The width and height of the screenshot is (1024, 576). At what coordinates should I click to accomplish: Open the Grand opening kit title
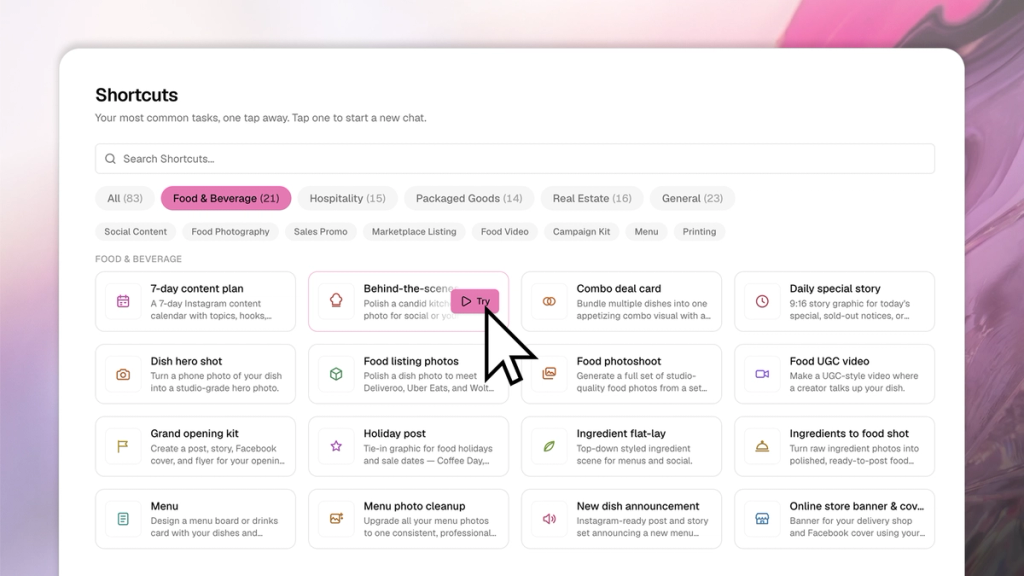pyautogui.click(x=194, y=434)
